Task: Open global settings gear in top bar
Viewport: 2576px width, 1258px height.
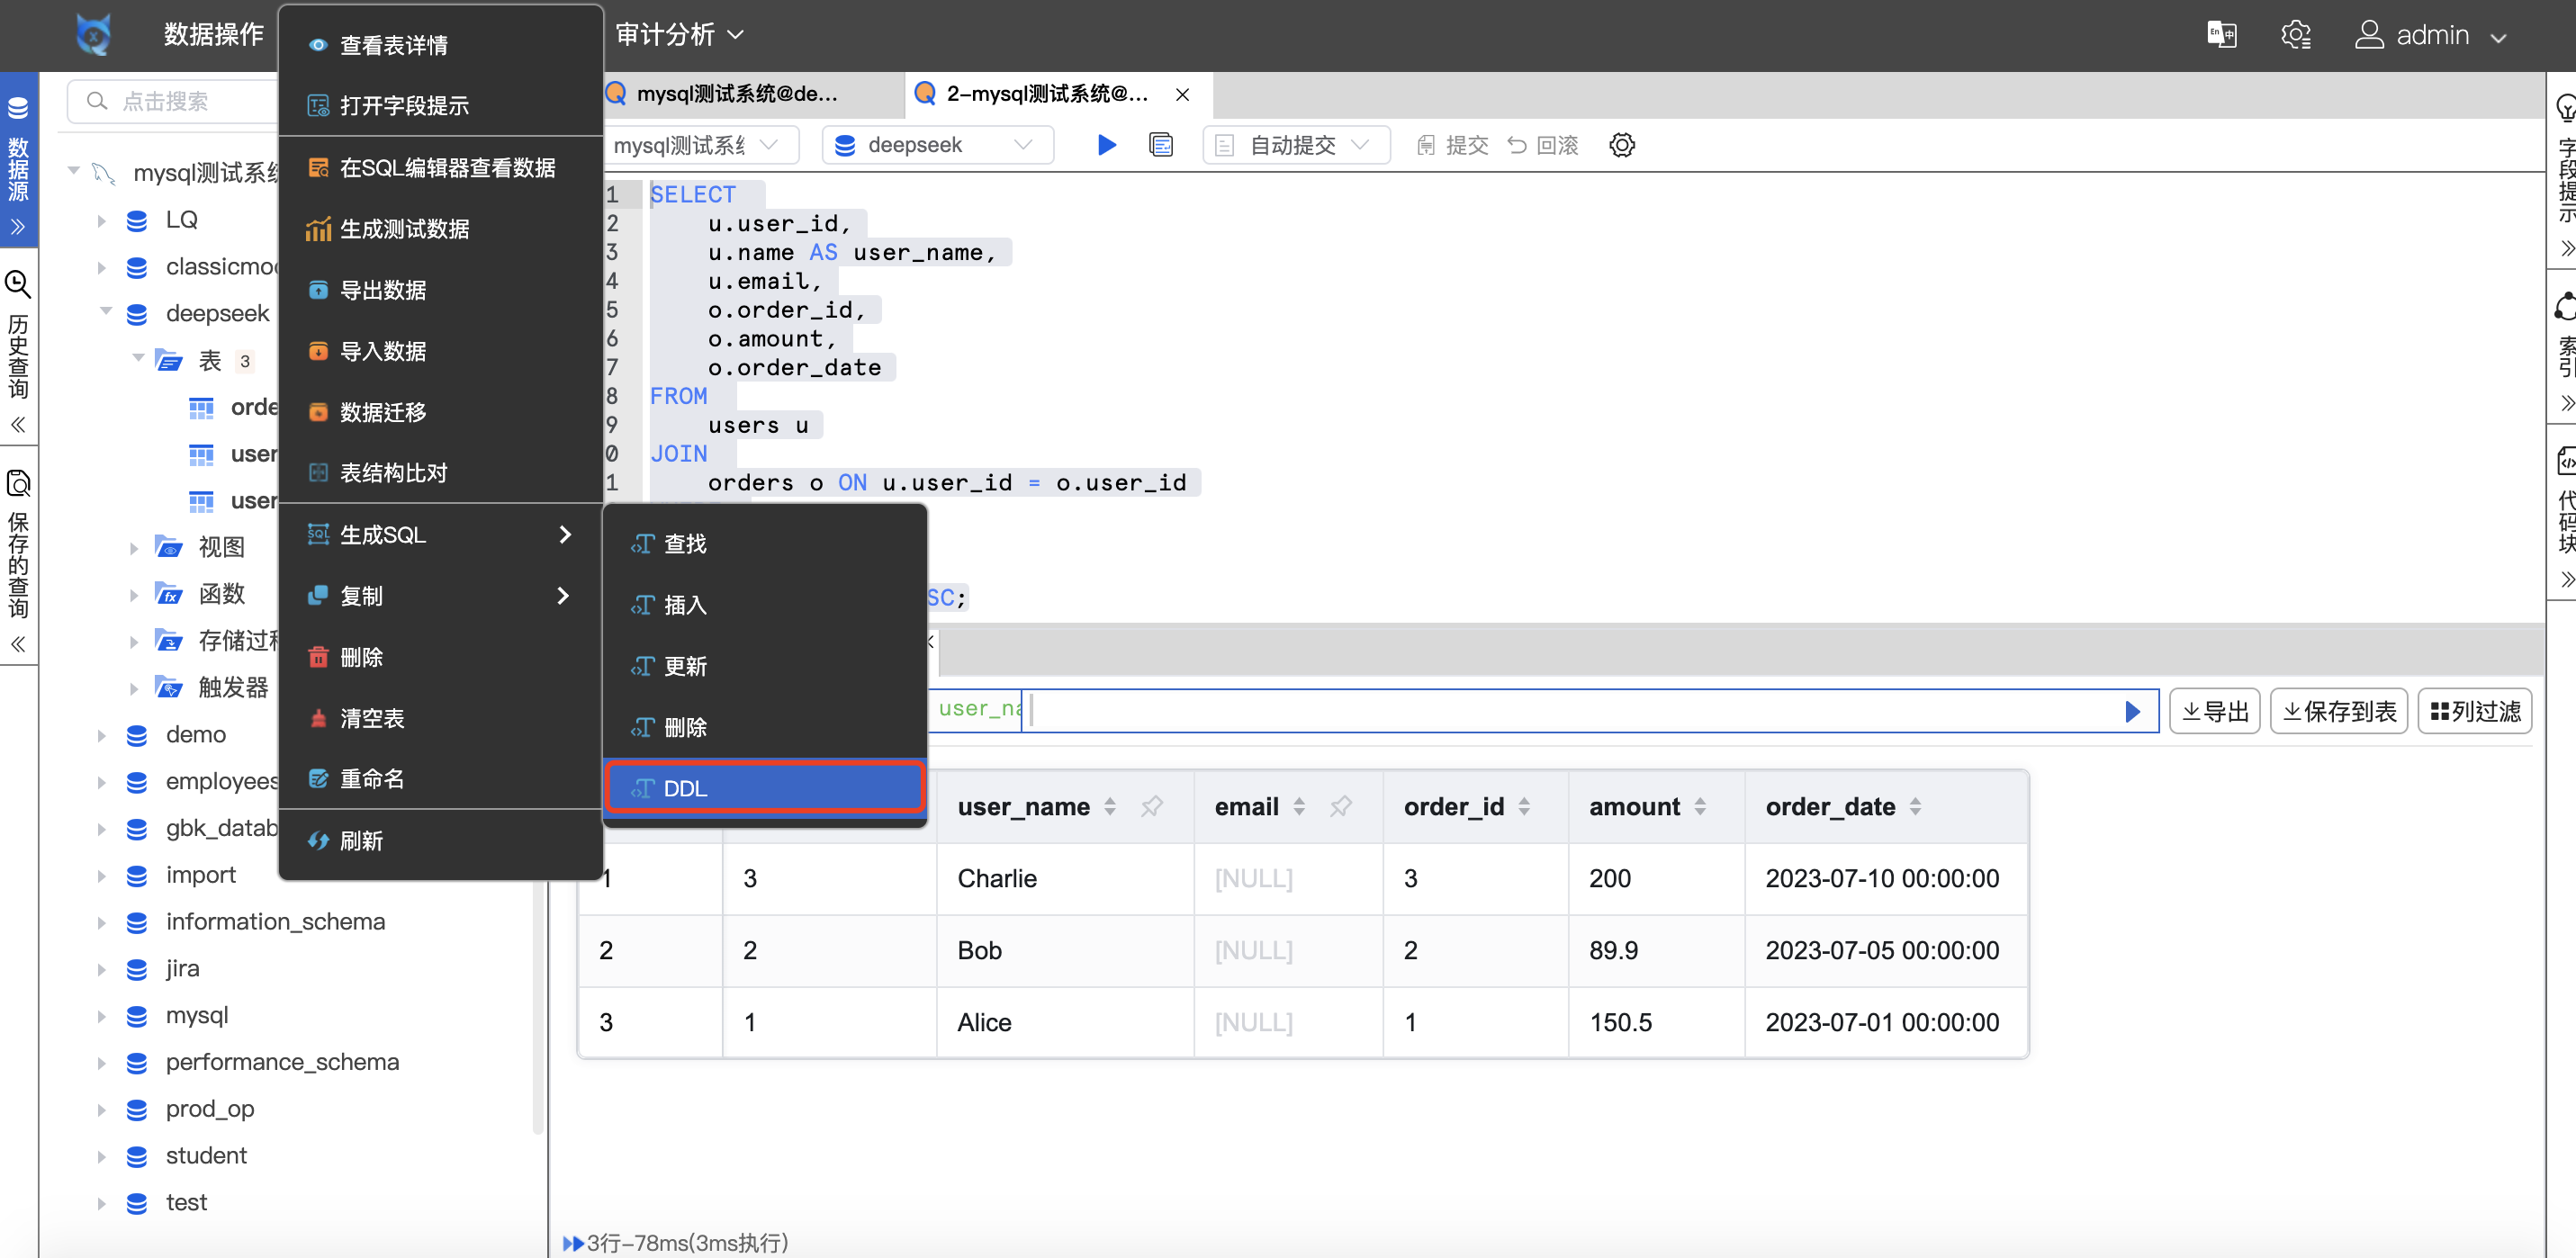Action: coord(2295,35)
